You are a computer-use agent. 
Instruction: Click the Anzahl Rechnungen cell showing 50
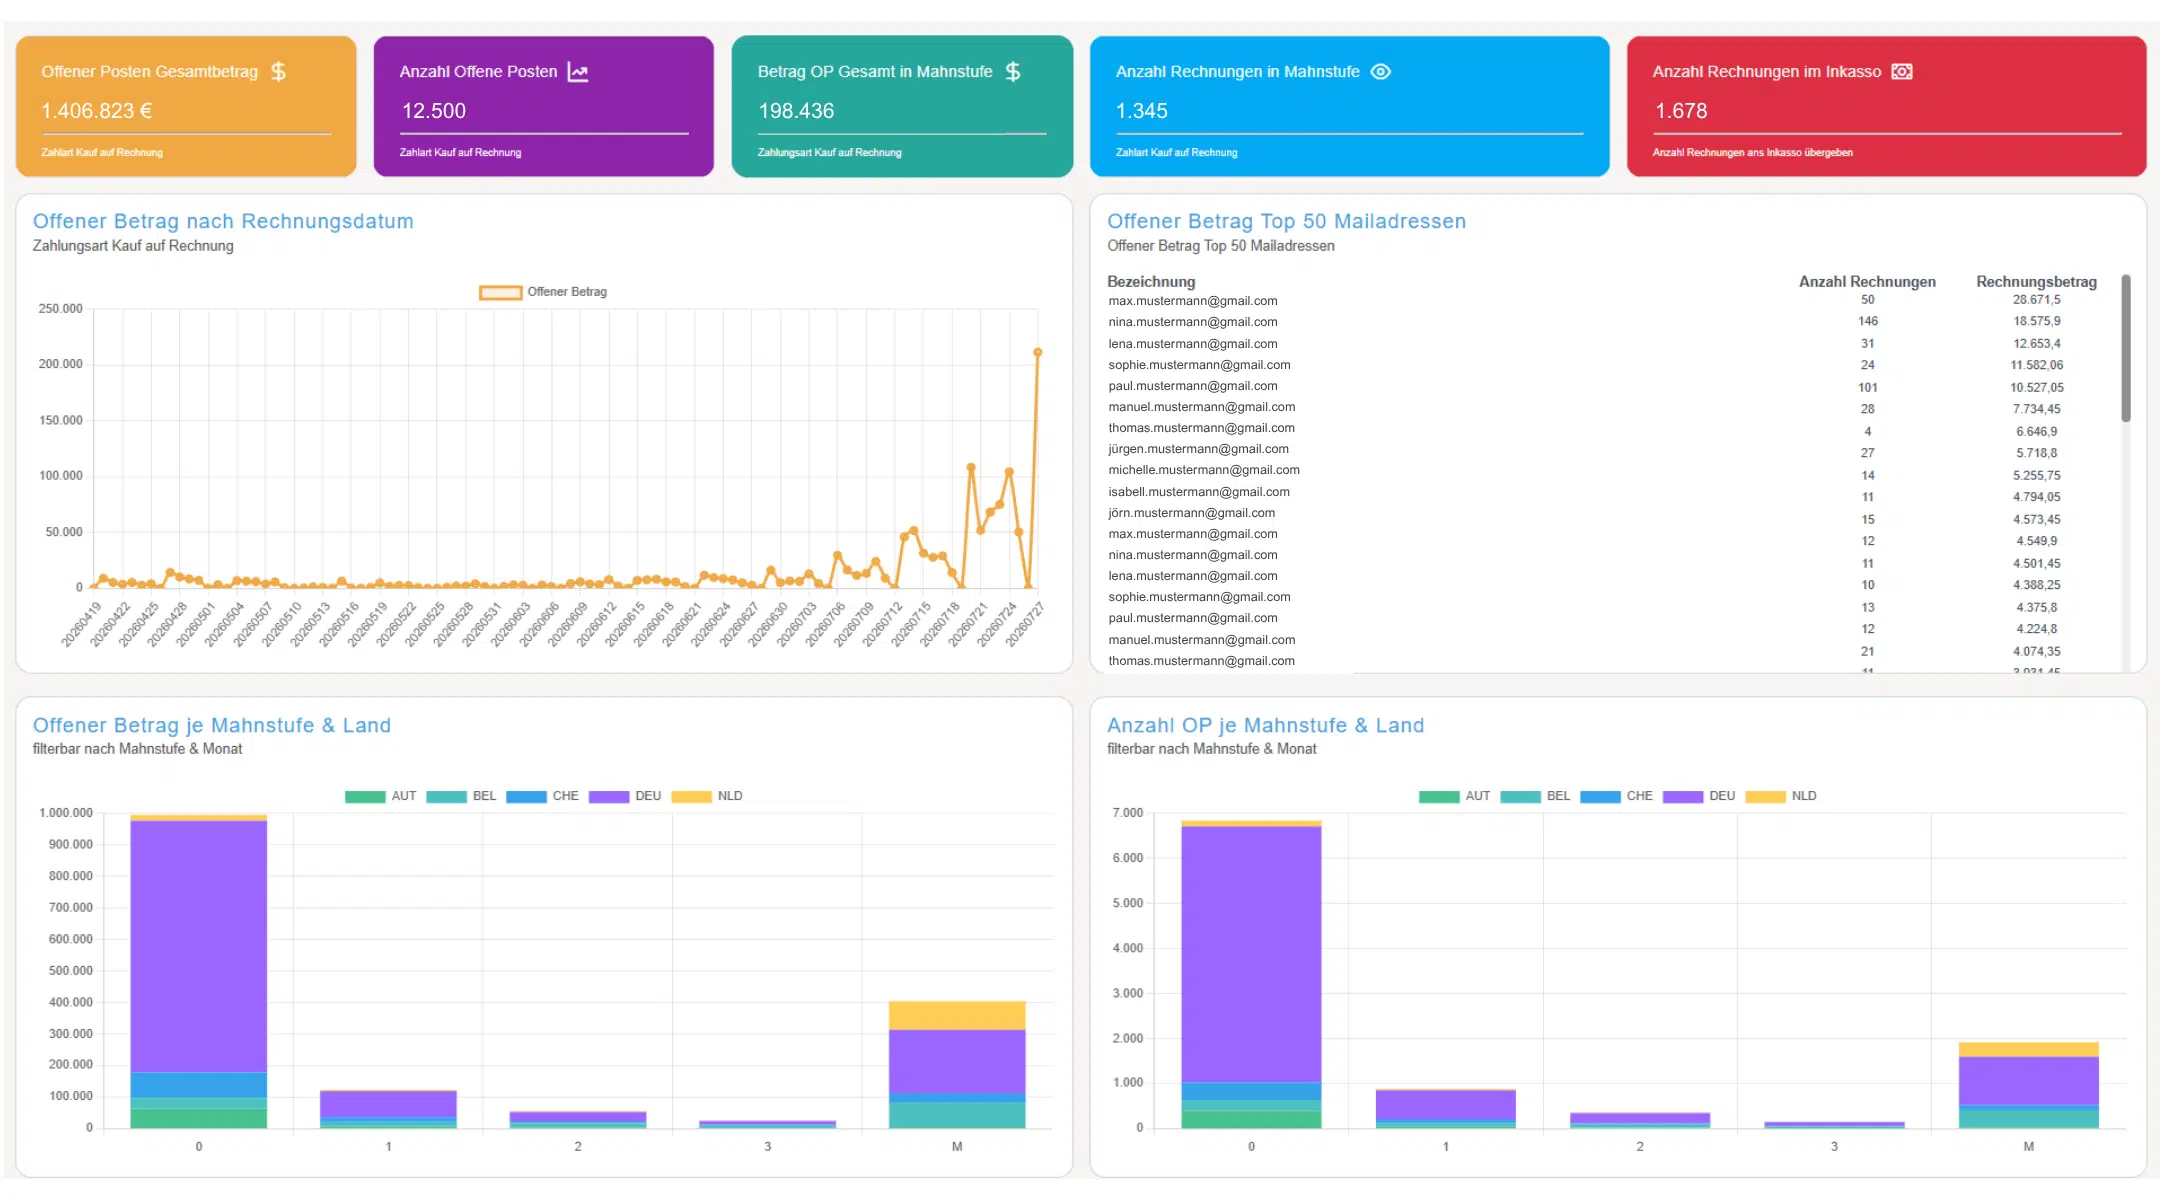1867,300
